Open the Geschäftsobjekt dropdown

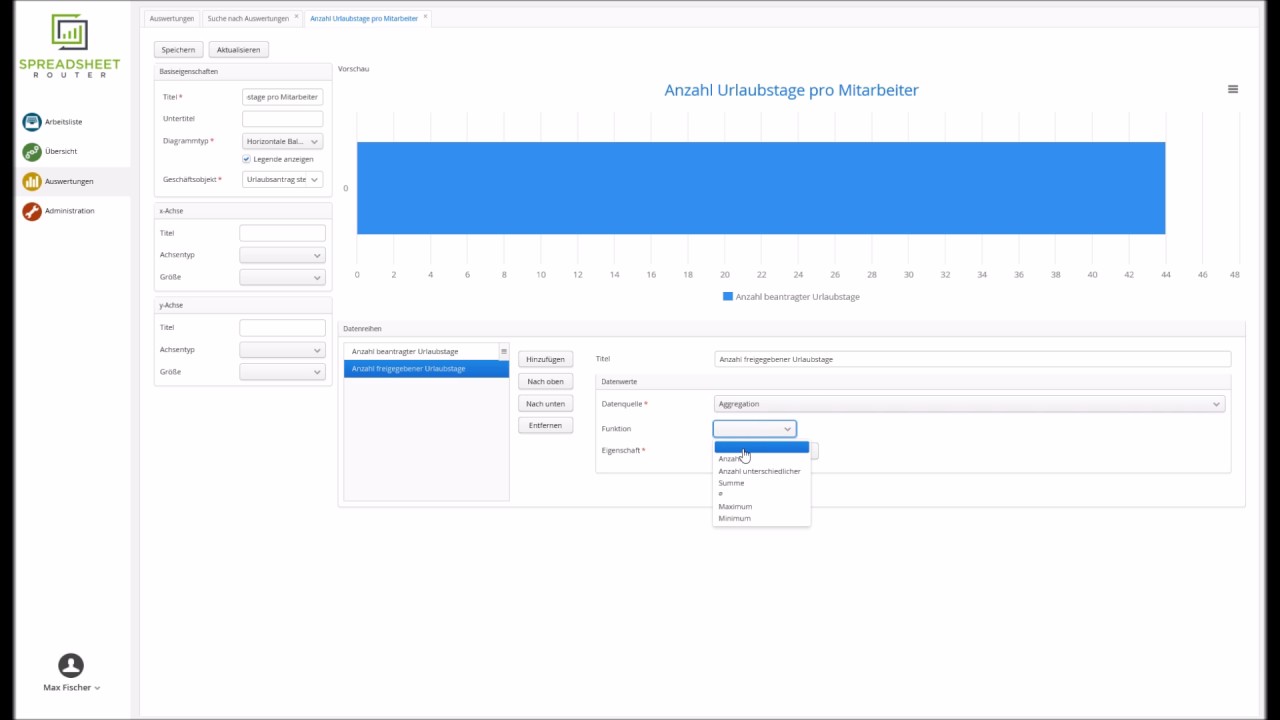(x=282, y=180)
